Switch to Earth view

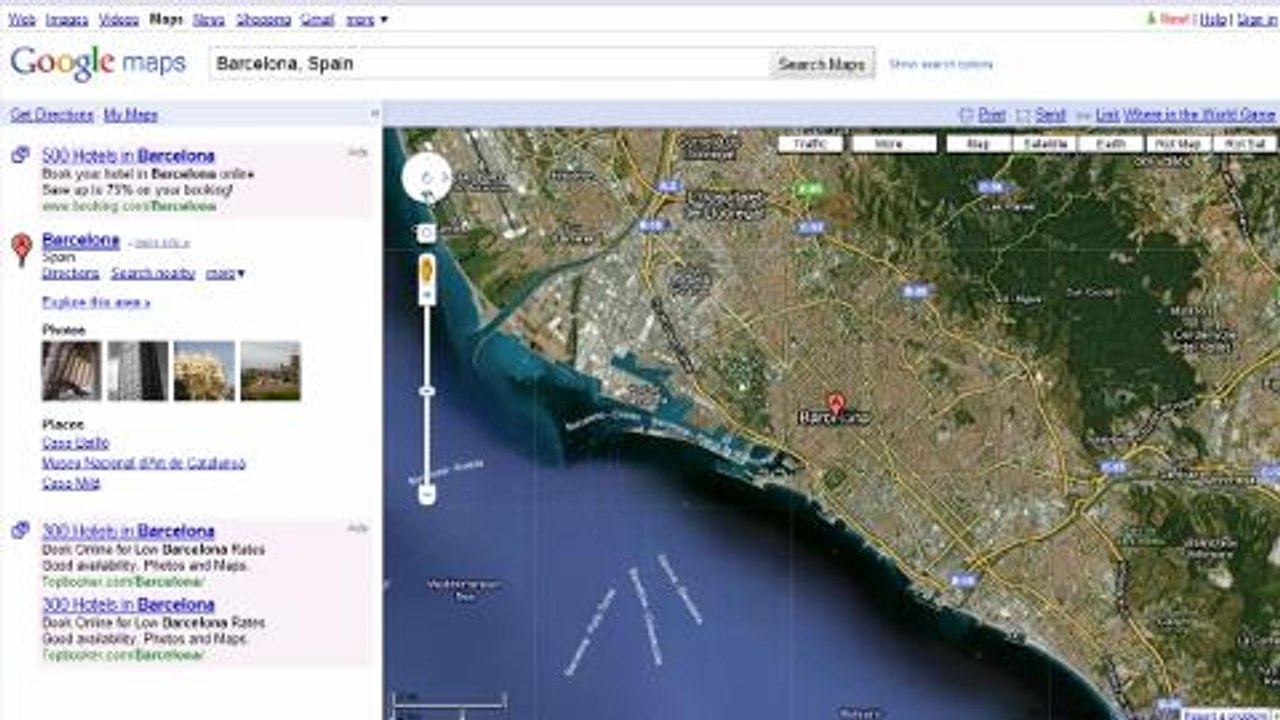point(1110,144)
